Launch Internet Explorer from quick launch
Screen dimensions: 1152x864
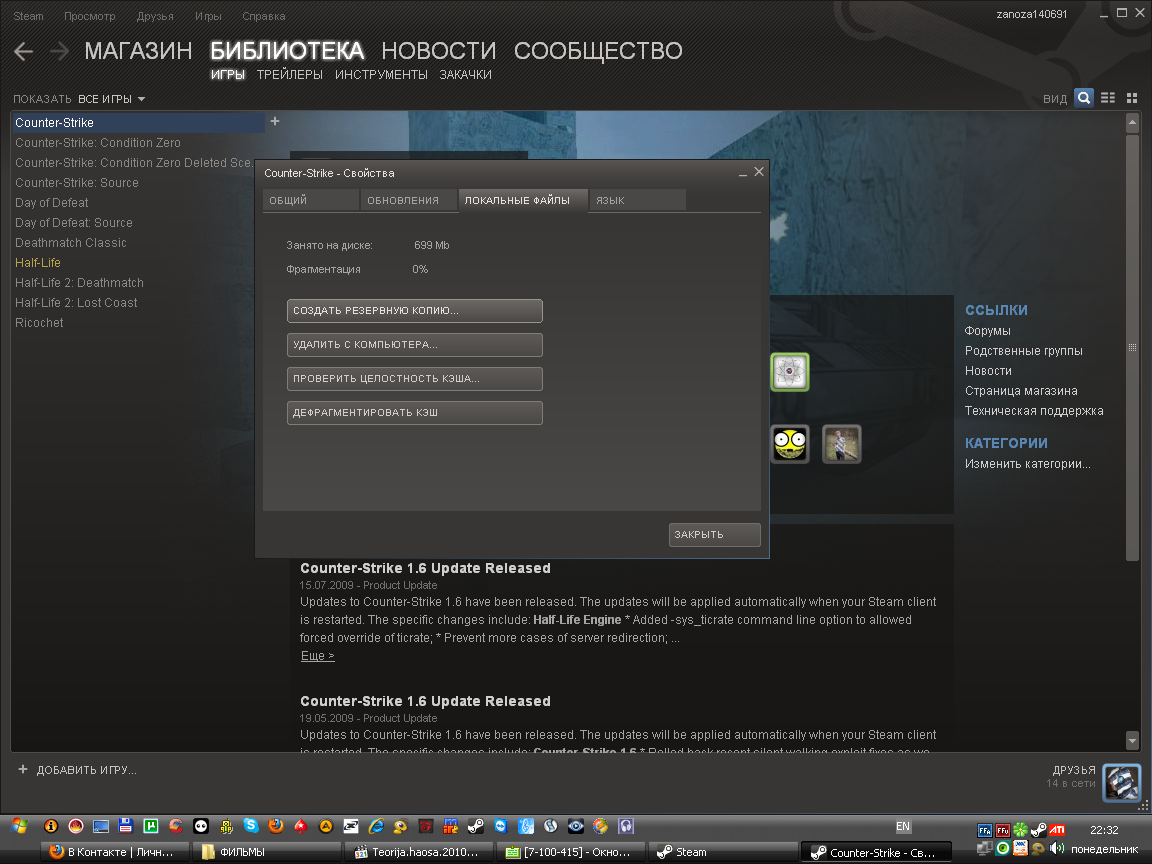coord(375,826)
